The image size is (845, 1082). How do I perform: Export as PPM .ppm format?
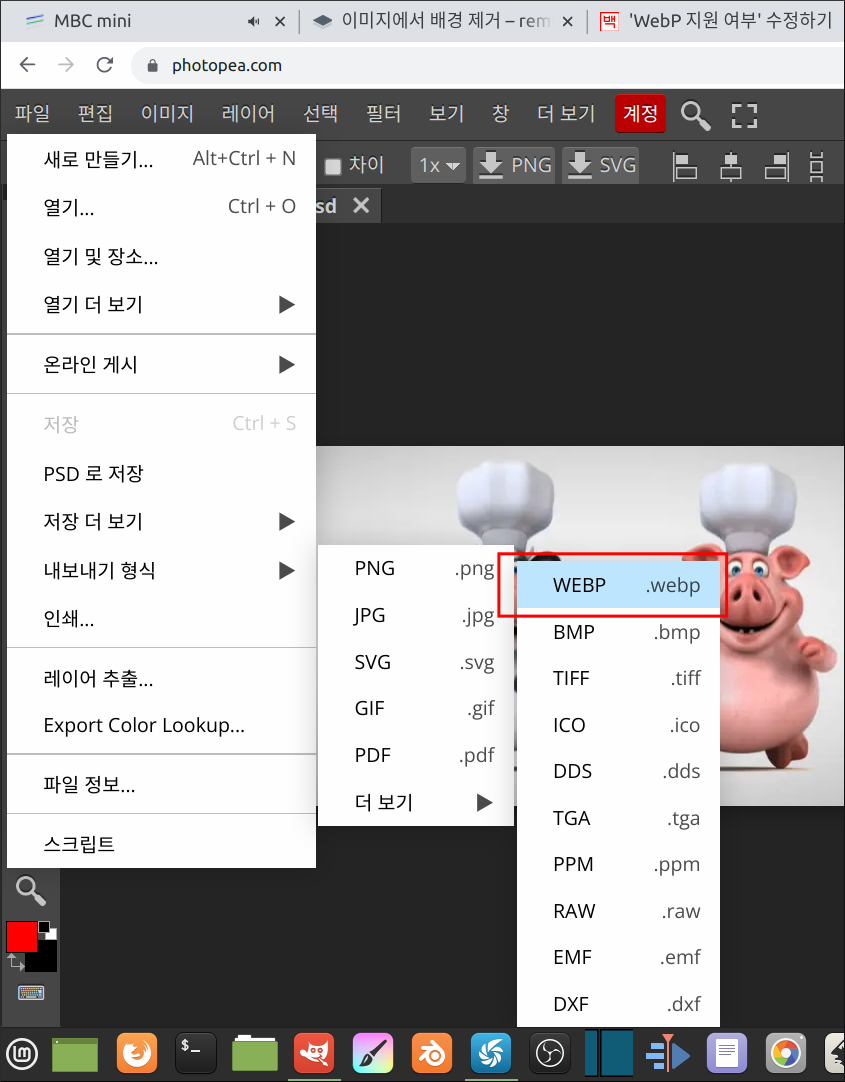618,865
